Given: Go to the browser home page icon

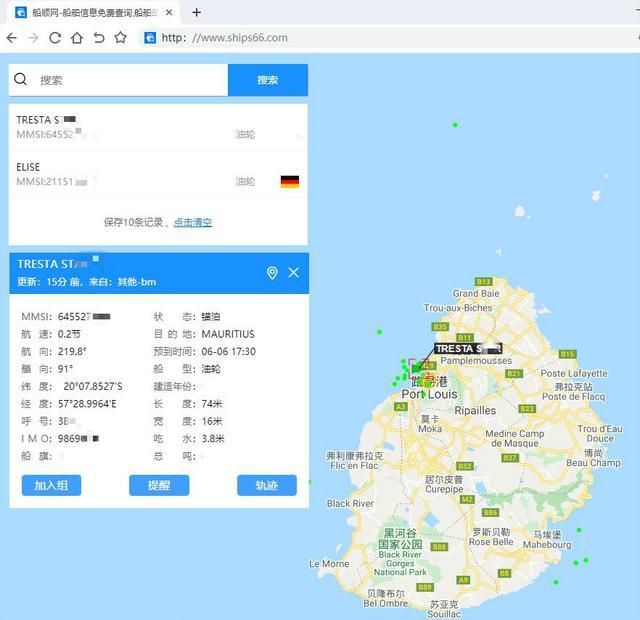Looking at the screenshot, I should point(77,38).
